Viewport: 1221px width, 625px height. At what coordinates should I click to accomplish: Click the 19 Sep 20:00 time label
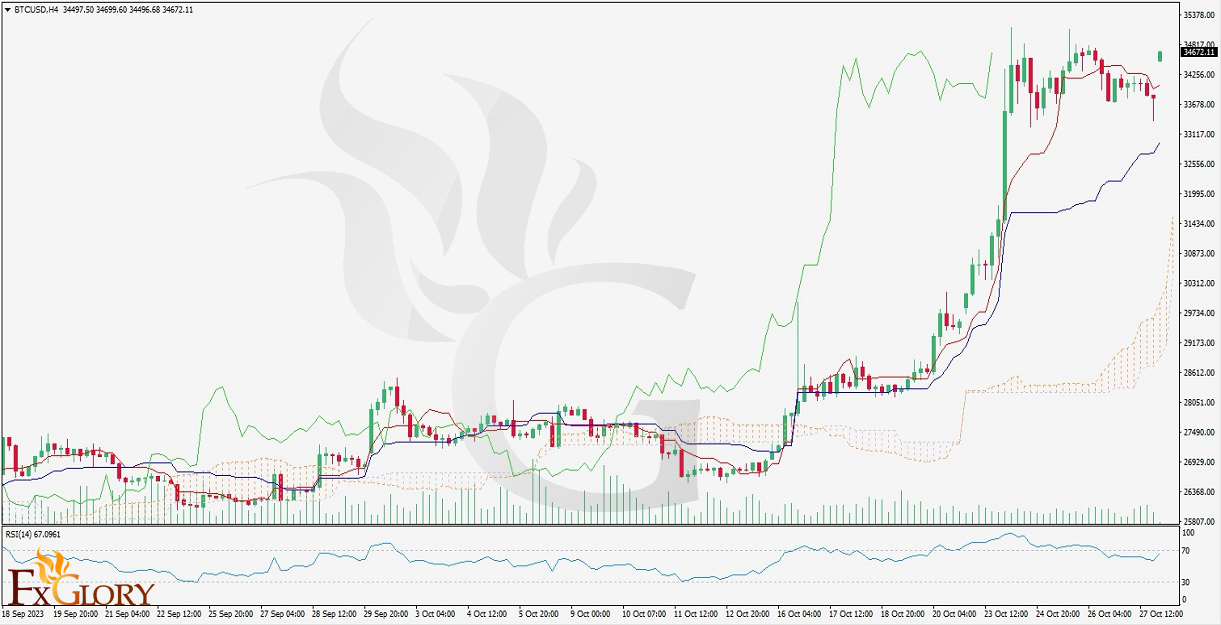[74, 614]
